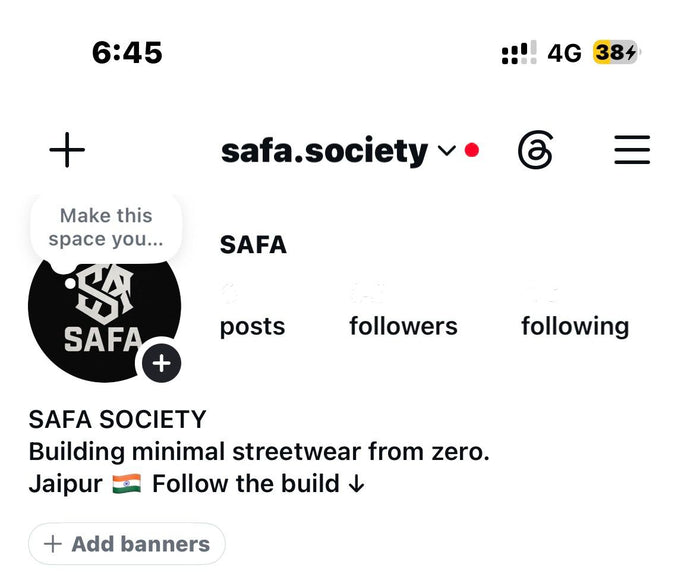The width and height of the screenshot is (700, 583).
Task: Tap the plus create icon
Action: tap(67, 150)
